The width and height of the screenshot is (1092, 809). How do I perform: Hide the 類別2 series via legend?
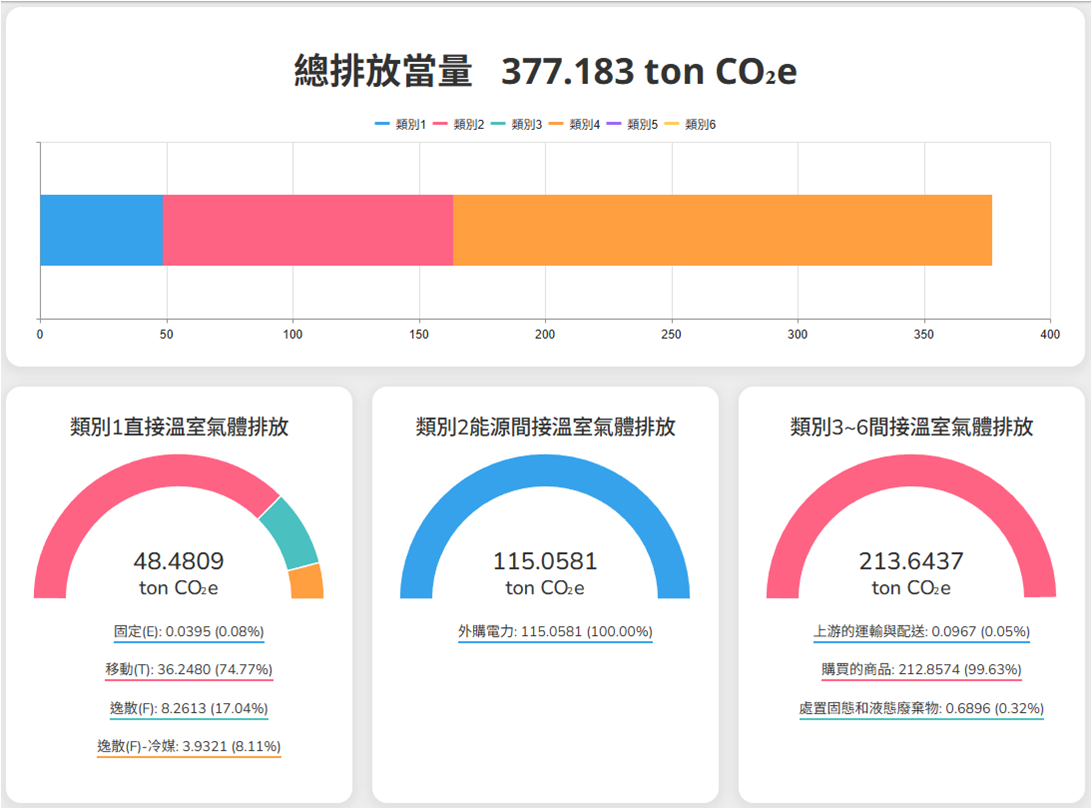coord(458,124)
